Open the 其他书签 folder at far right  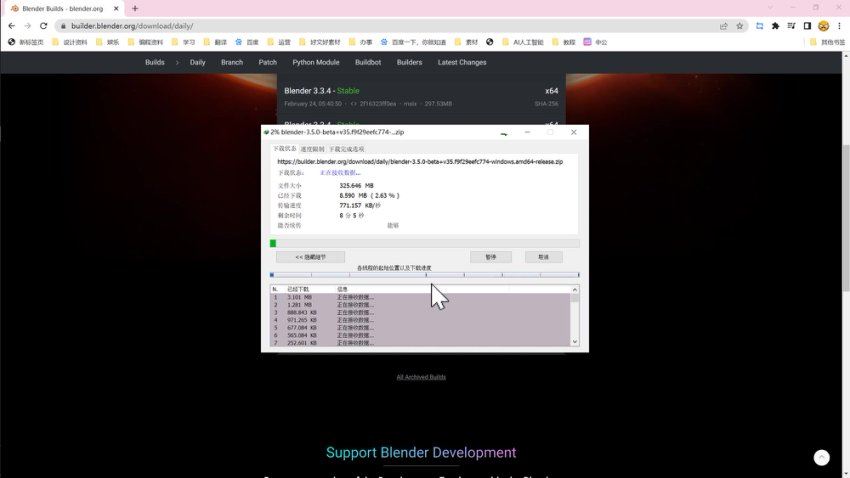click(x=827, y=42)
